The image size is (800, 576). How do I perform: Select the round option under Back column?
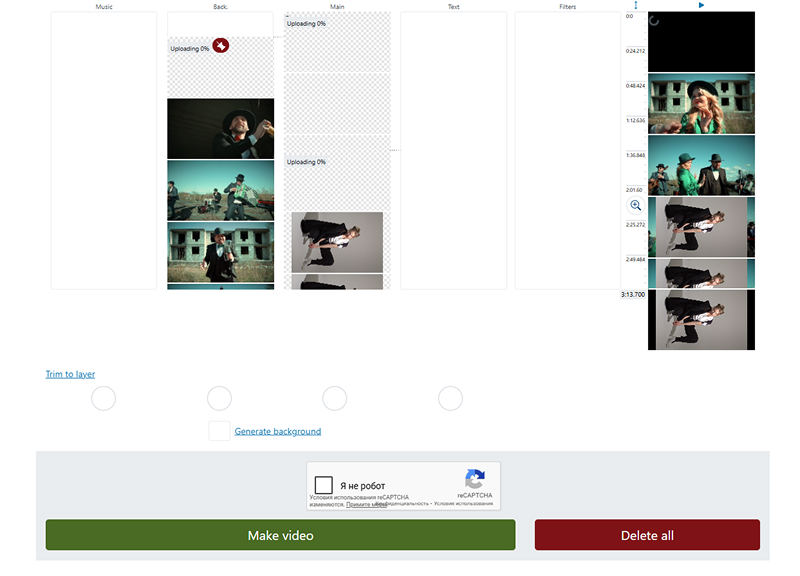(219, 399)
